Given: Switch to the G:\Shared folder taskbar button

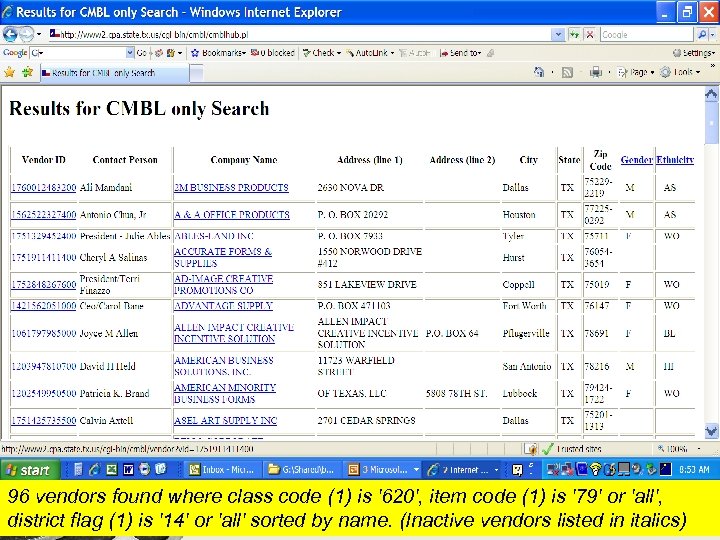Looking at the screenshot, I should point(302,469).
